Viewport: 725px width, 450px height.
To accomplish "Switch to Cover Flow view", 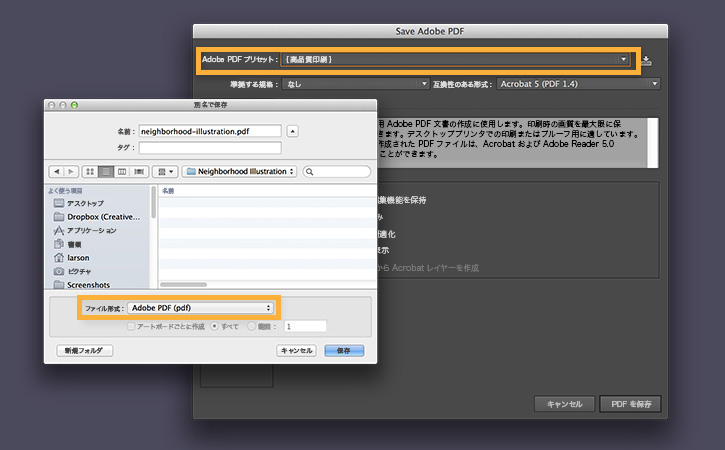I will pos(139,172).
